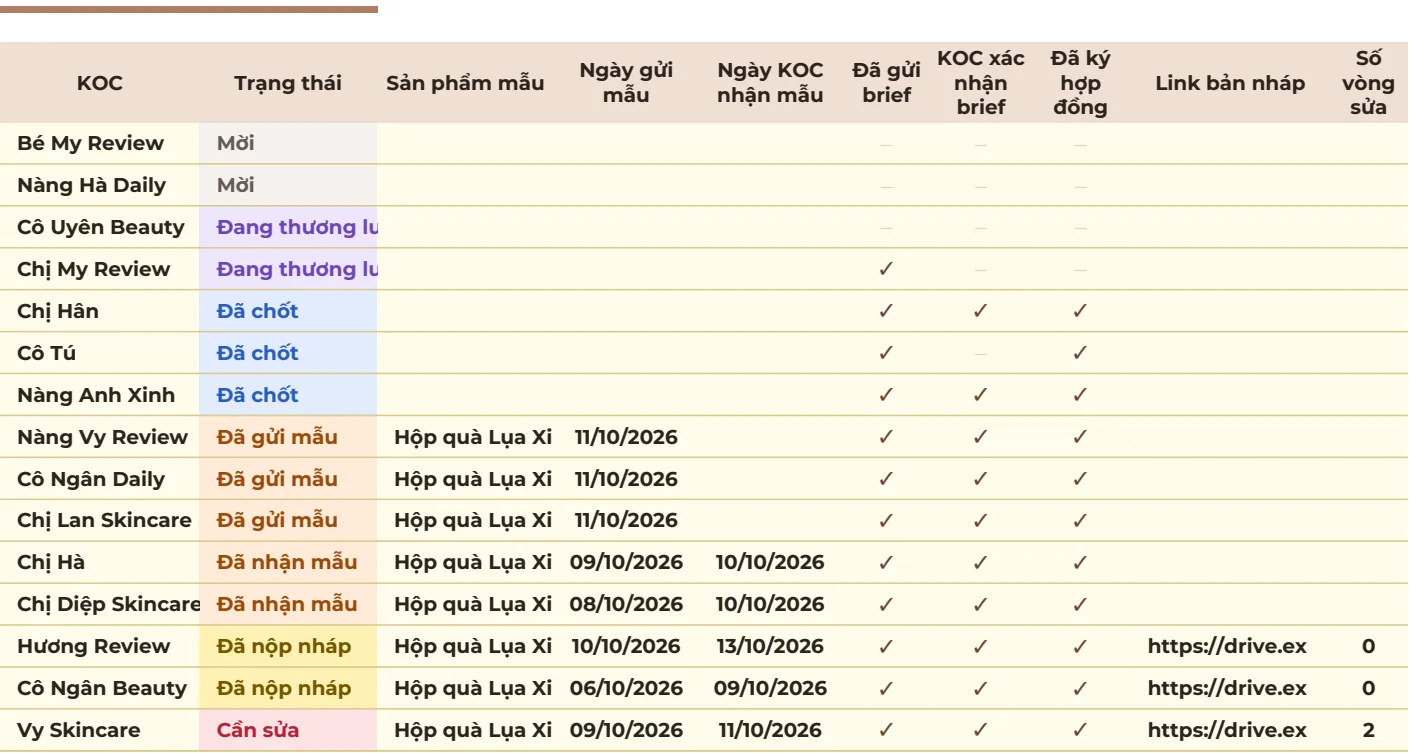Click revision count 2 for Vy Skincare
The width and height of the screenshot is (1410, 753).
pyautogui.click(x=1368, y=730)
